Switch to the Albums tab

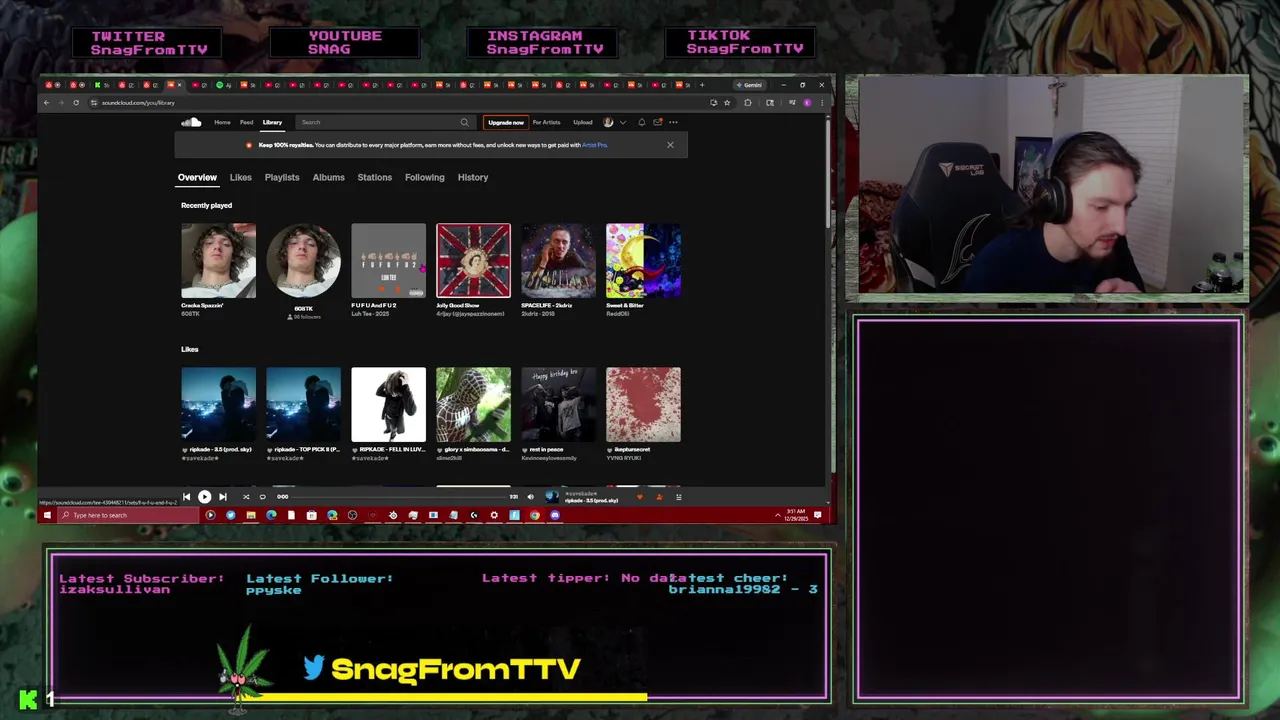click(x=328, y=177)
